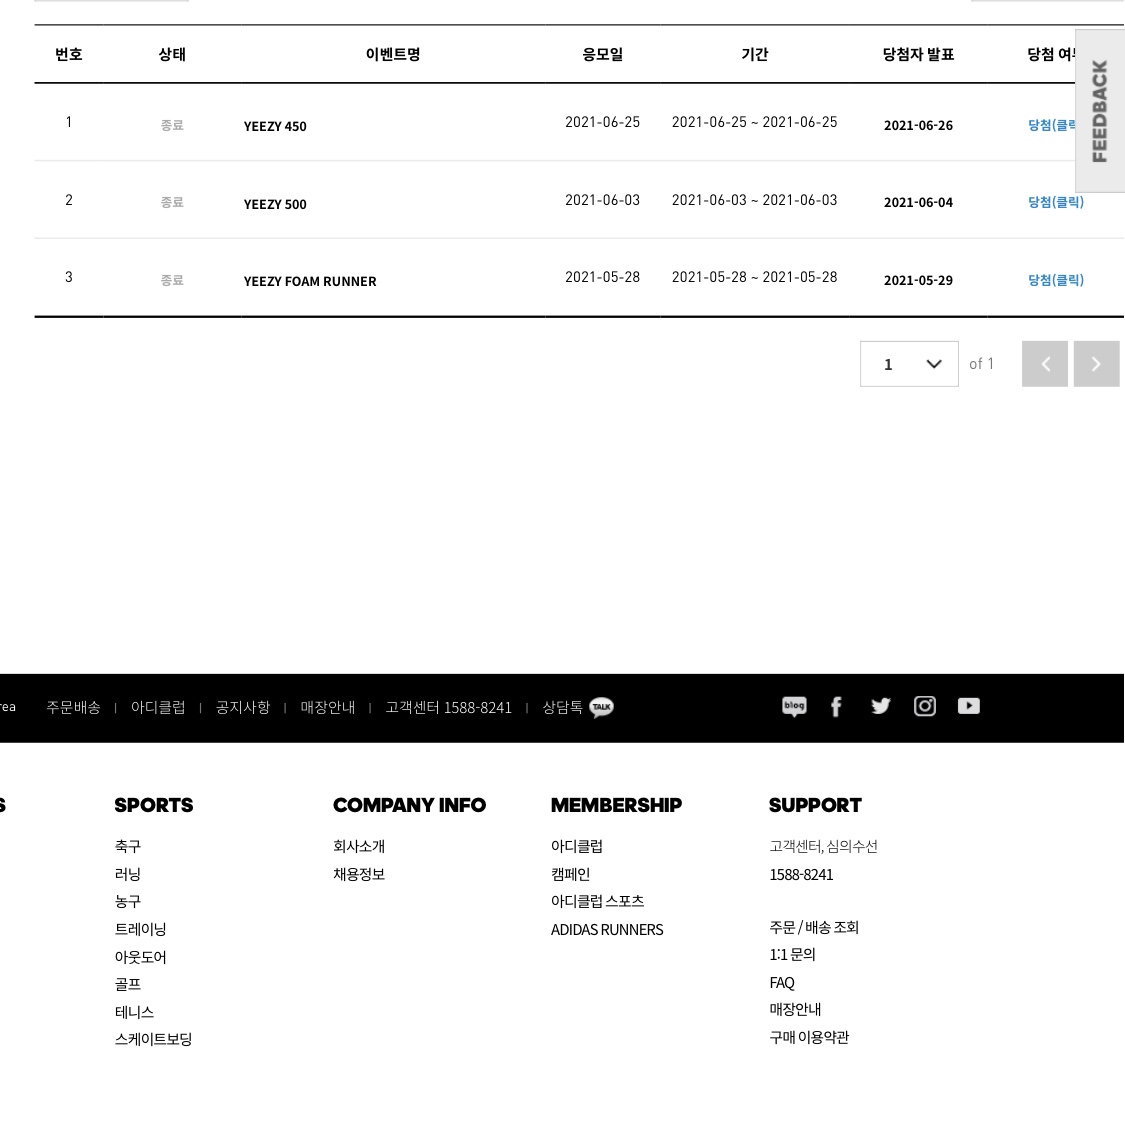Open 1:1 문의 under SUPPORT
This screenshot has height=1126, width=1125.
[x=793, y=955]
